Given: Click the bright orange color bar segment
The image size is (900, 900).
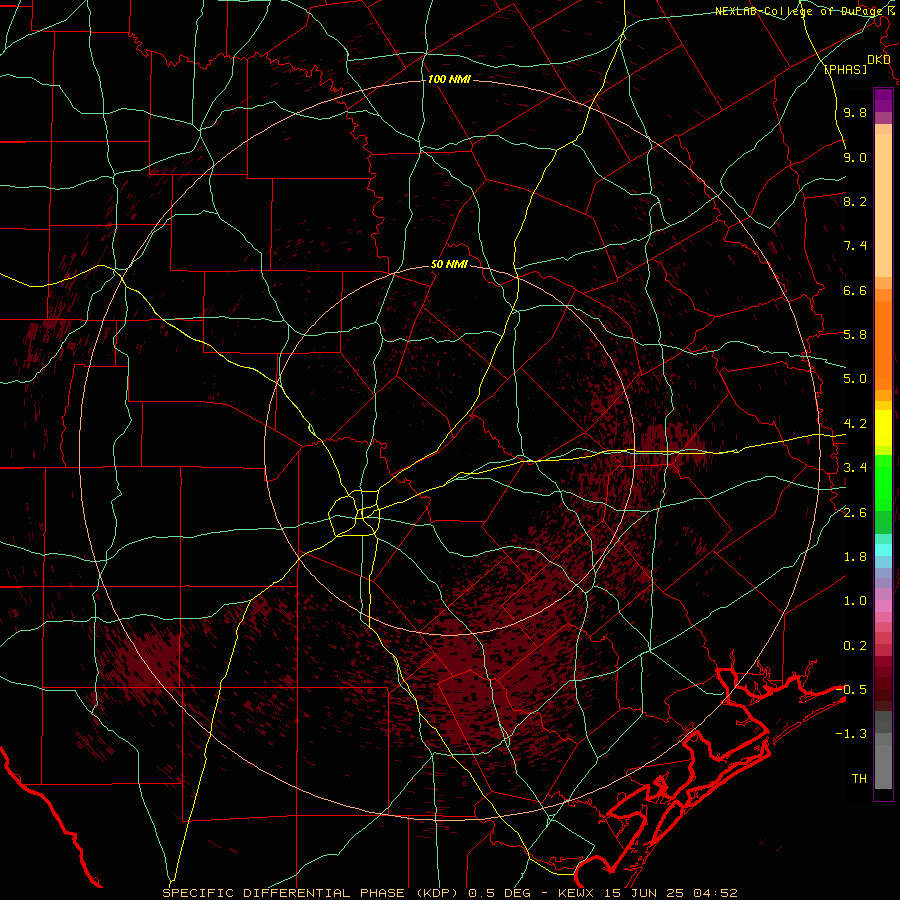Looking at the screenshot, I should (x=883, y=344).
